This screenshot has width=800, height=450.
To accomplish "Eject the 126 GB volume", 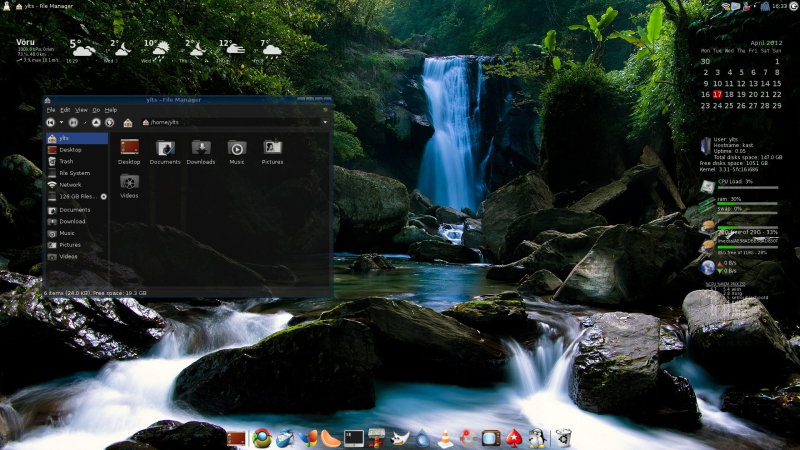I will (x=104, y=196).
